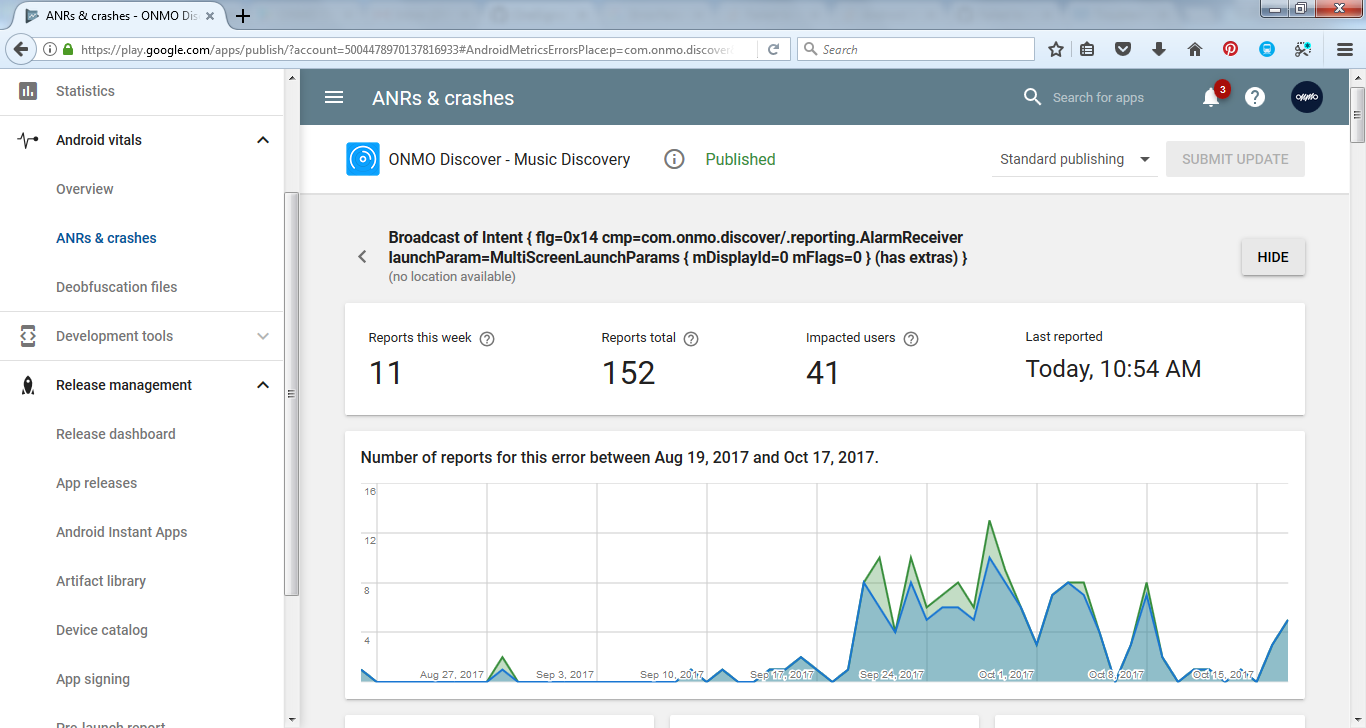The image size is (1366, 728).
Task: Select the Statistics sidebar icon
Action: pyautogui.click(x=27, y=90)
